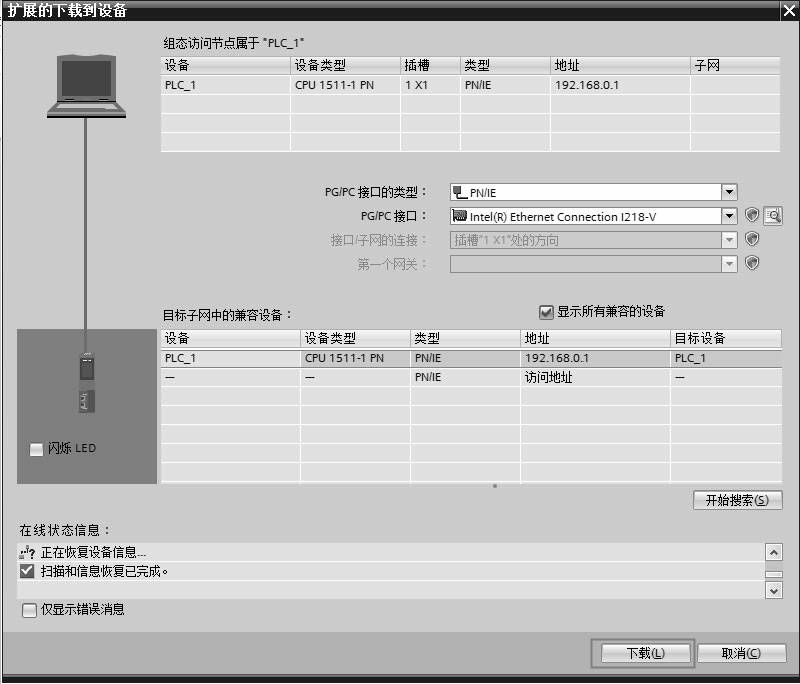This screenshot has height=684, width=800.
Task: Click the Intel(R) Ethernet Connection I218-V combo box
Action: click(593, 216)
